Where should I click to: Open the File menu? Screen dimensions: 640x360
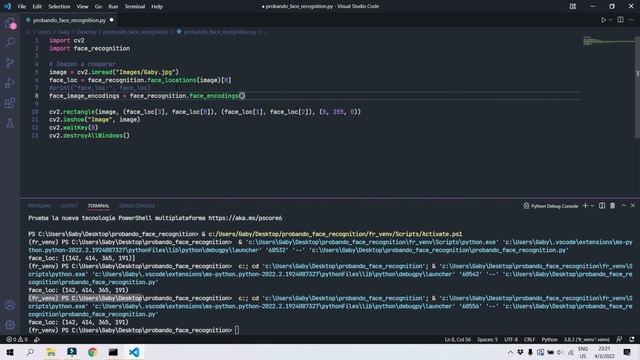[22, 7]
